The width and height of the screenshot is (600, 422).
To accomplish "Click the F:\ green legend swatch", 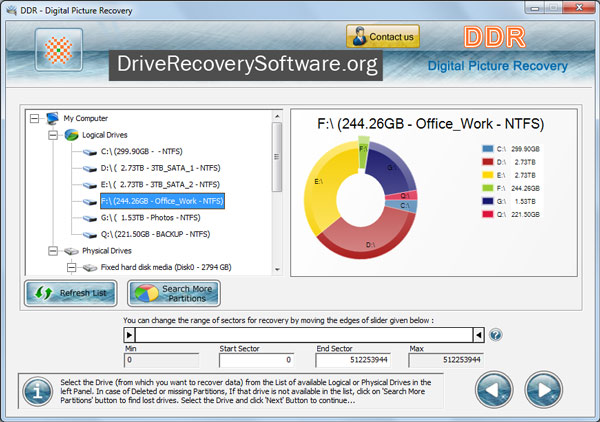I will (488, 188).
